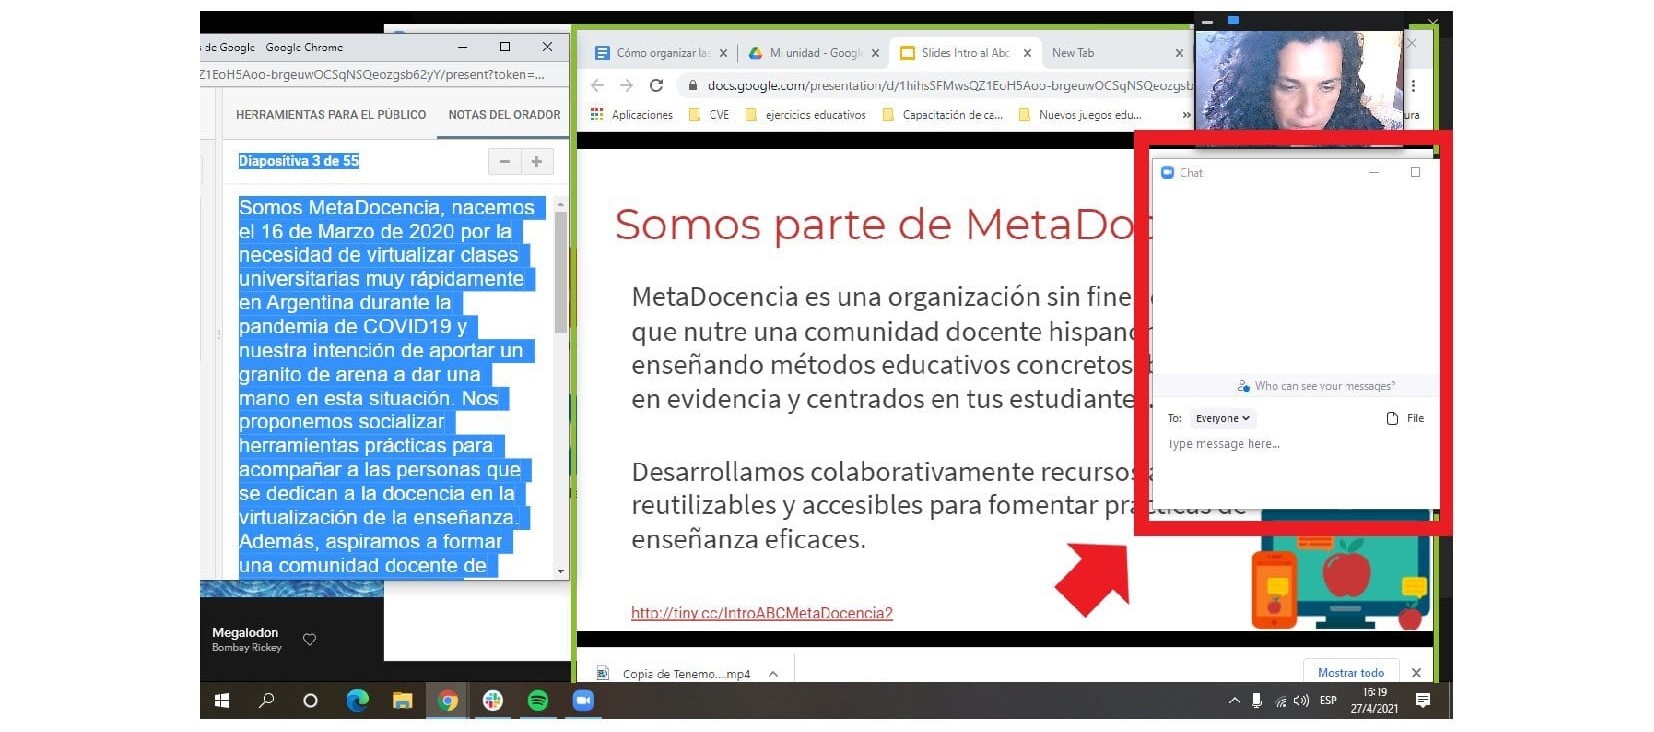Switch to New Tab
The height and width of the screenshot is (732, 1654).
coord(1073,53)
